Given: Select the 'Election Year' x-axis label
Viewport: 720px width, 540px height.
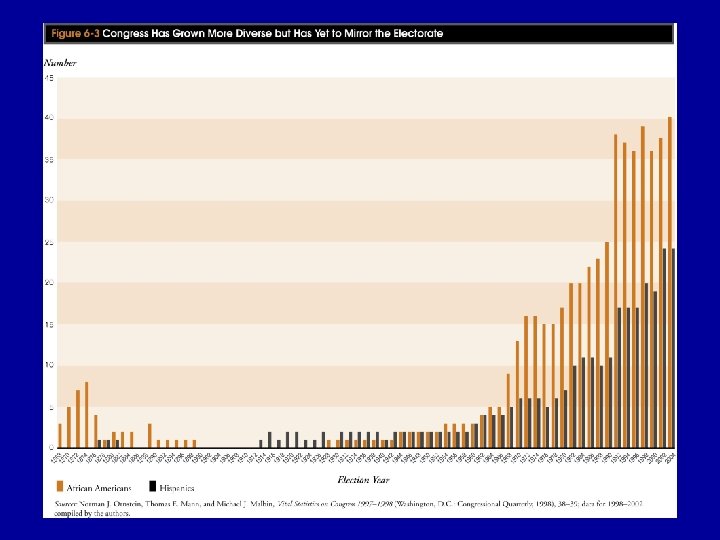Looking at the screenshot, I should 363,480.
